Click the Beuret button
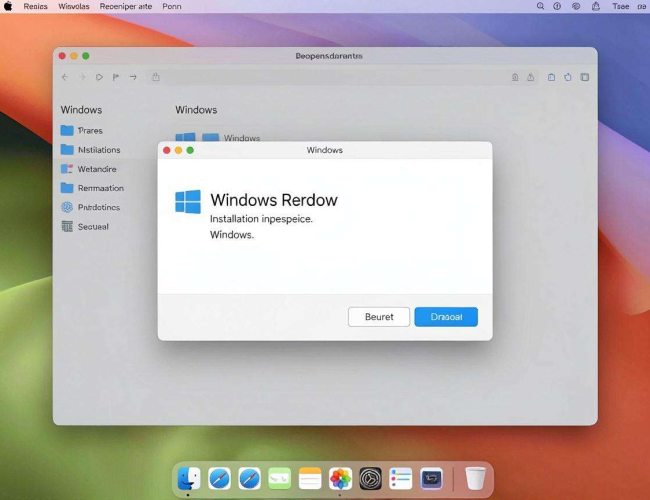650x500 pixels. pos(379,317)
